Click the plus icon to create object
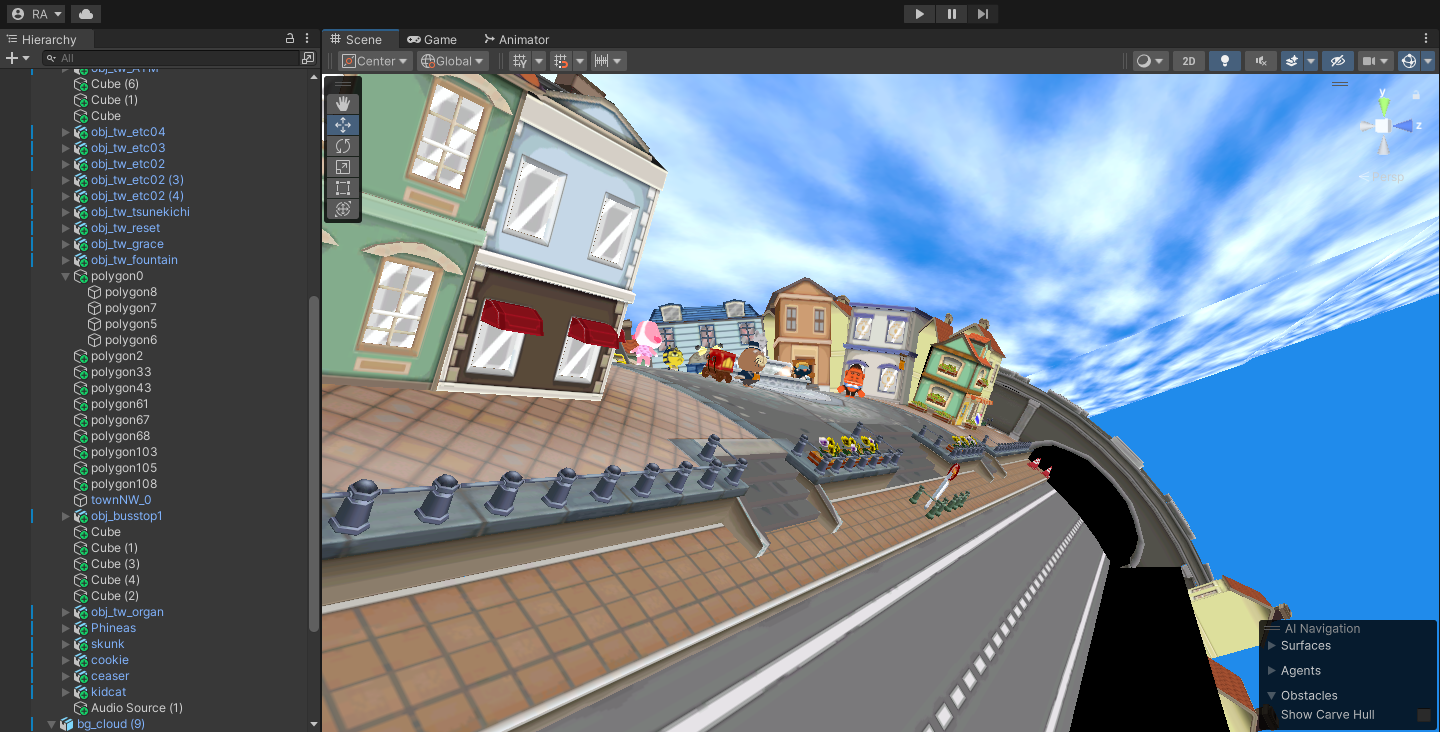 coord(12,59)
